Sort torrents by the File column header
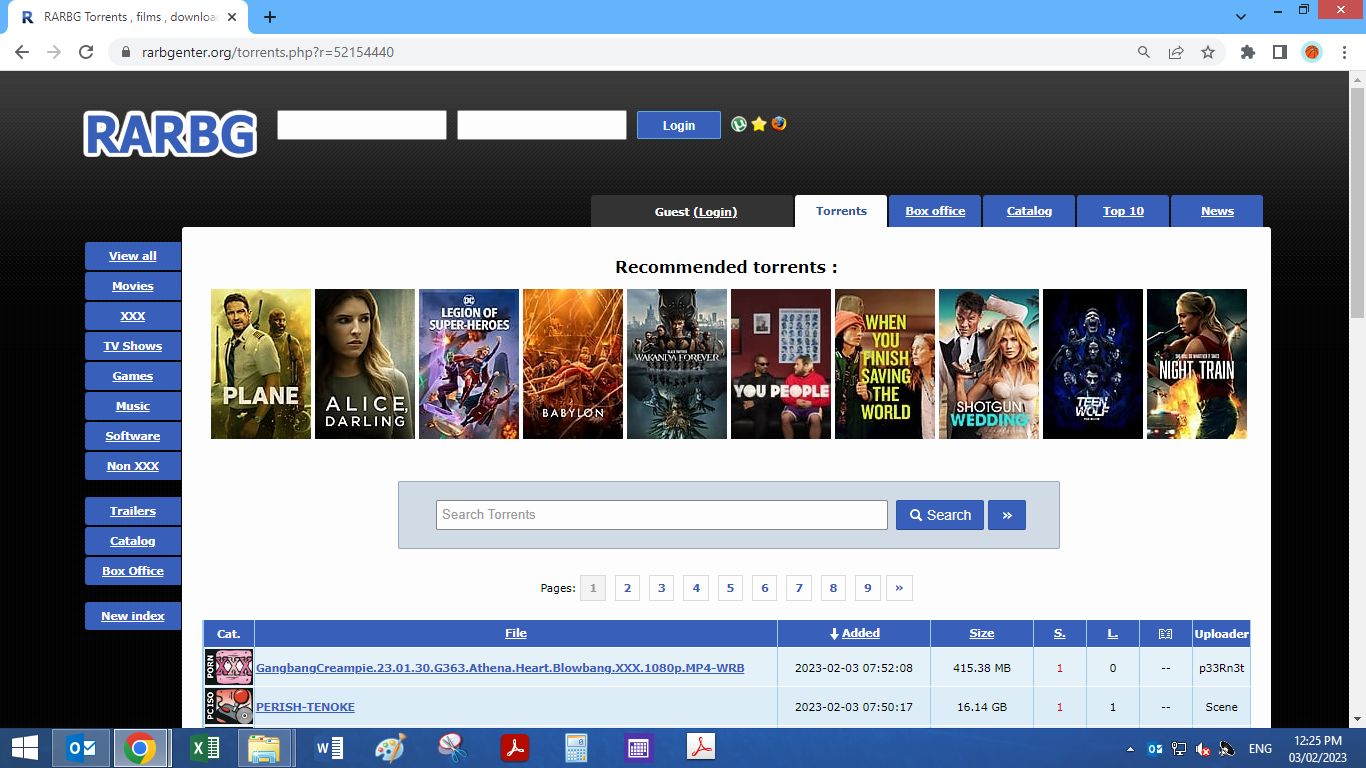Screen dimensions: 1366x768 pos(516,633)
